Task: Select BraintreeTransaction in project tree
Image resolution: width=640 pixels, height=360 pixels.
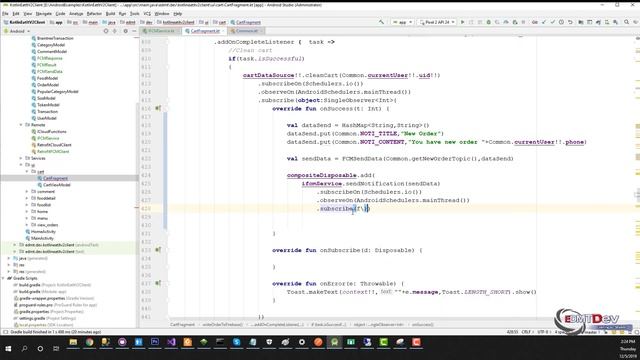Action: (55, 38)
